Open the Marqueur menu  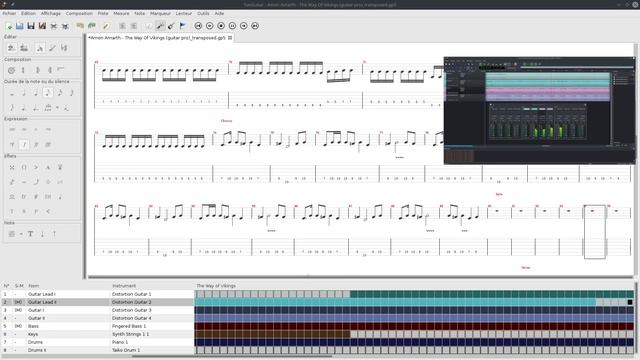coord(160,13)
